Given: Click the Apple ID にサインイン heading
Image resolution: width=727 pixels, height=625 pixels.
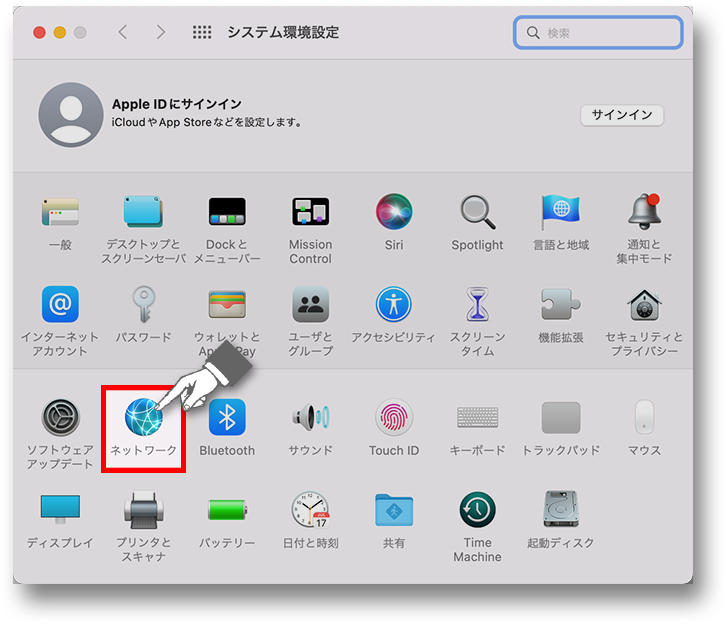Looking at the screenshot, I should tap(177, 104).
